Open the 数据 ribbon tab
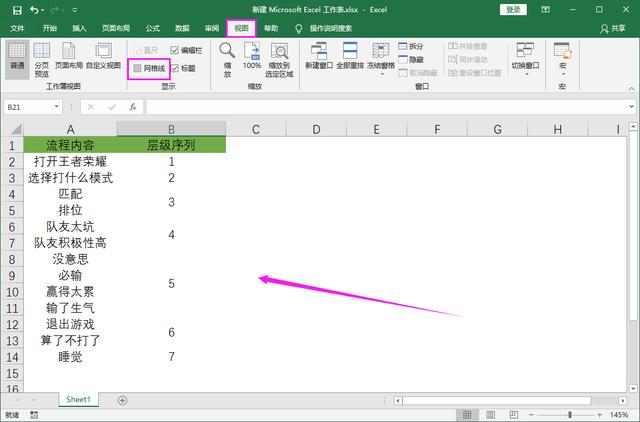This screenshot has width=640, height=422. (182, 28)
